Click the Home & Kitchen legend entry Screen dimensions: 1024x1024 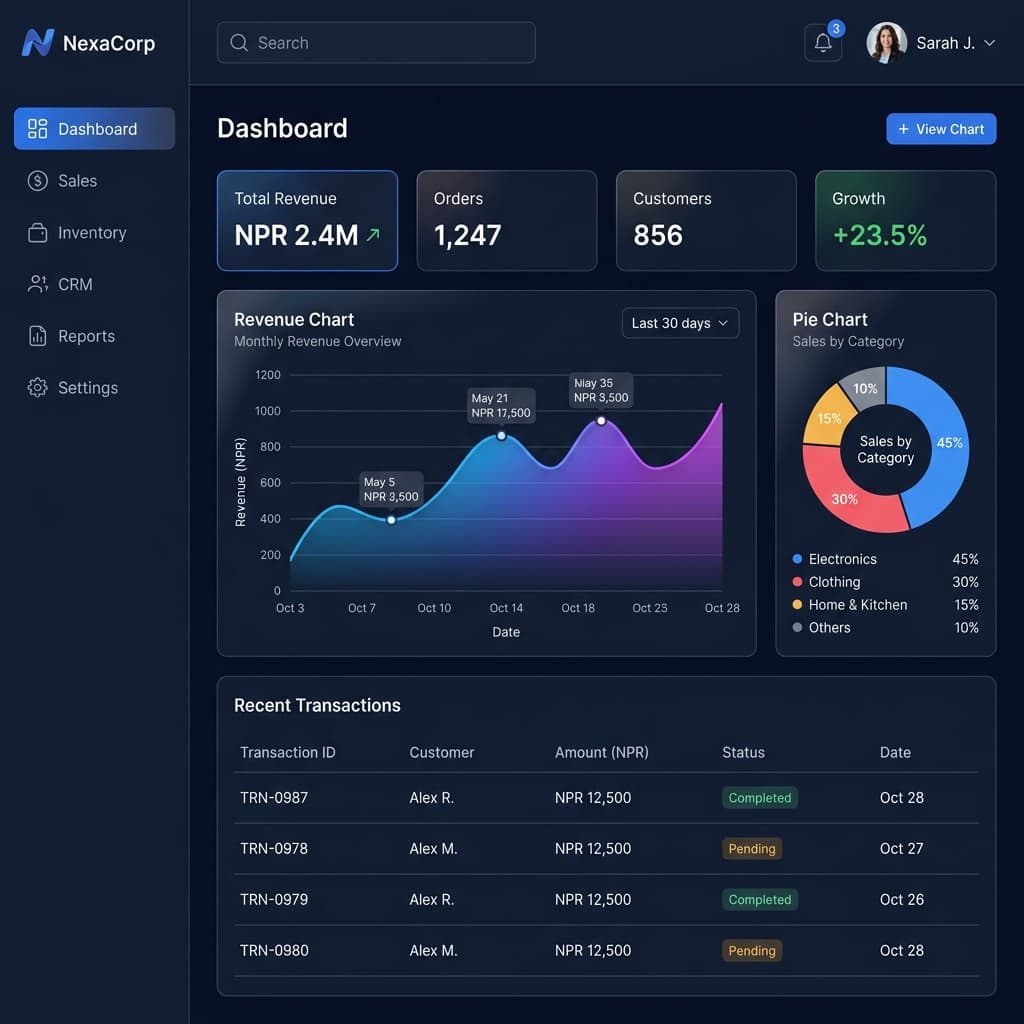pyautogui.click(x=885, y=605)
